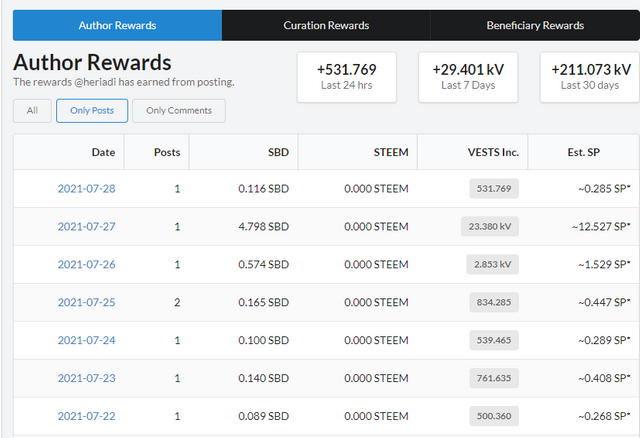
Task: Click the 0.000 STEEM value for 2021-07-27
Action: click(x=376, y=227)
